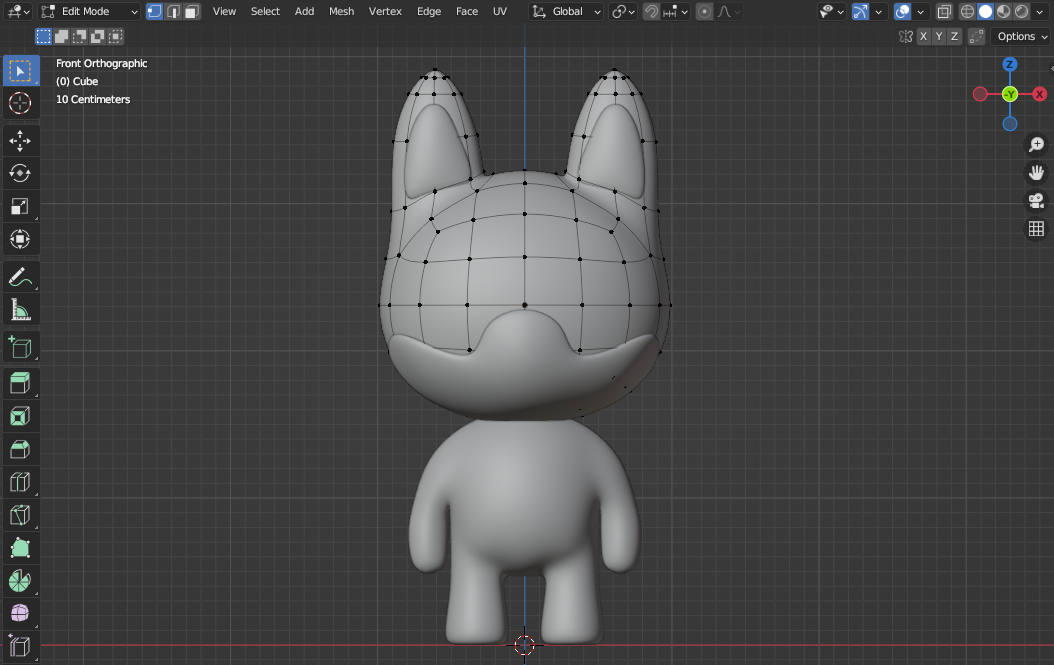Select the Move tool in the toolbar
Screen dimensions: 1054x665
click(x=20, y=140)
